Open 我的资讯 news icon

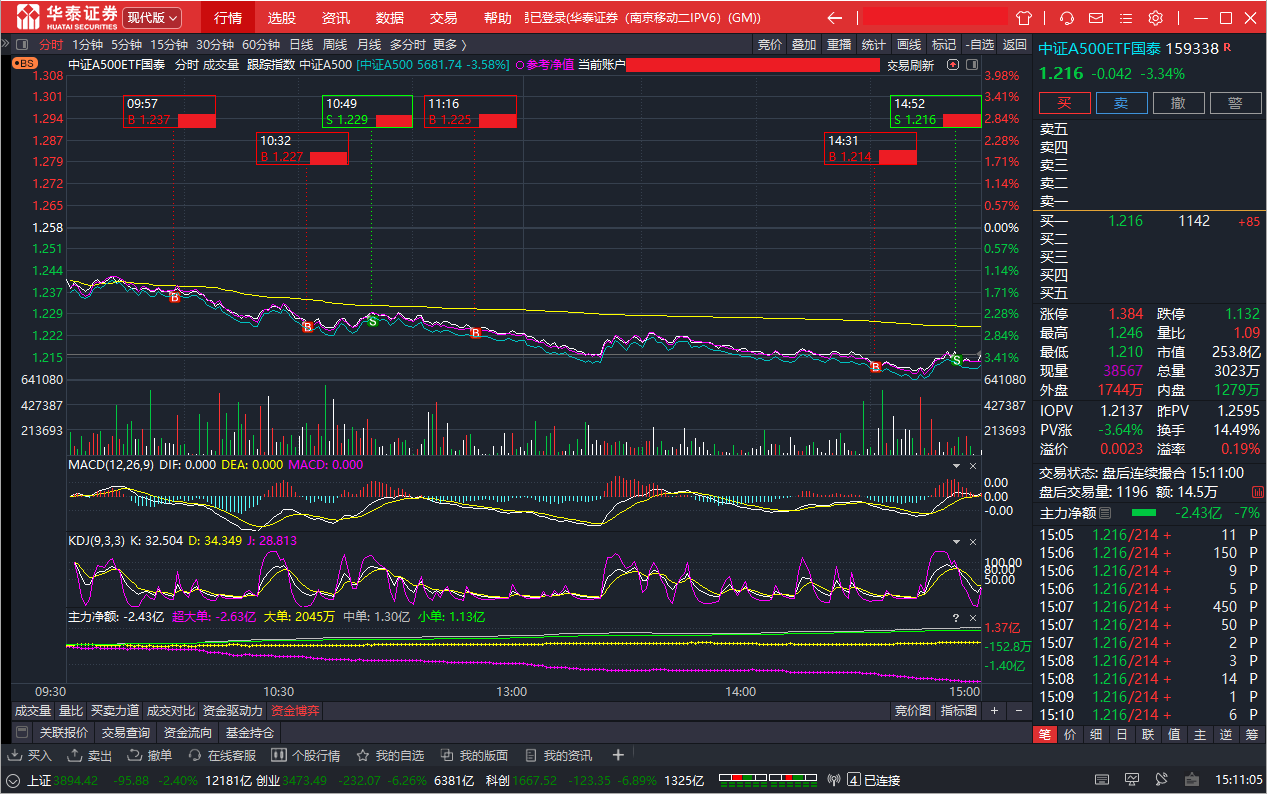[x=531, y=755]
